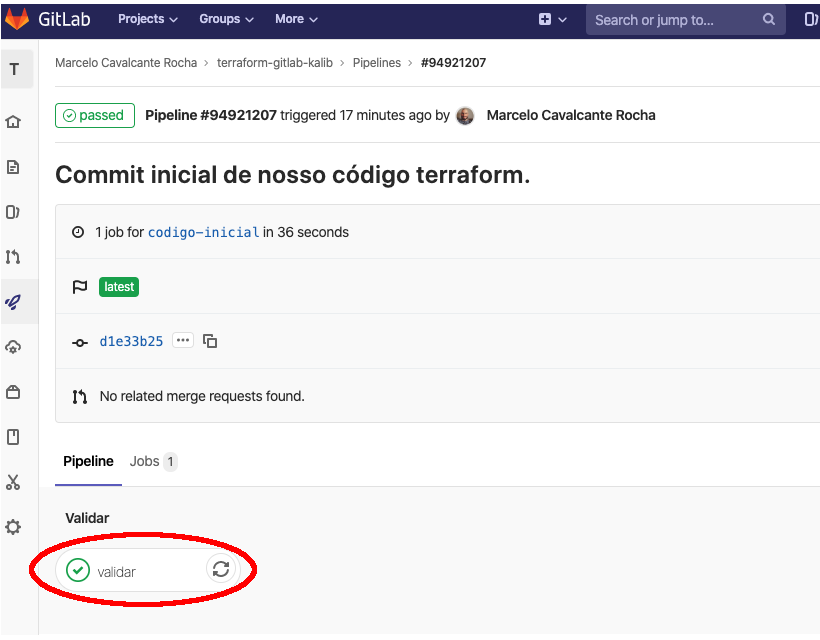Select the Pipeline tab
Viewport: 820px width, 640px height.
[x=88, y=461]
